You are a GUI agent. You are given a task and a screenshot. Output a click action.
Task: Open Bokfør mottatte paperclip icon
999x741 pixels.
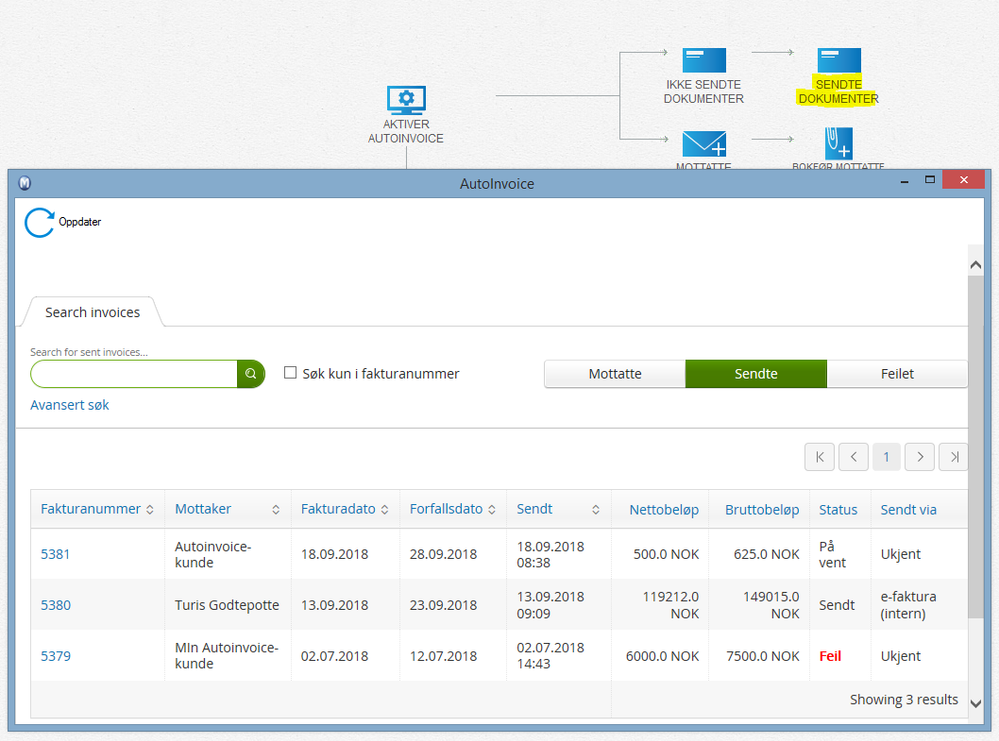(x=838, y=143)
